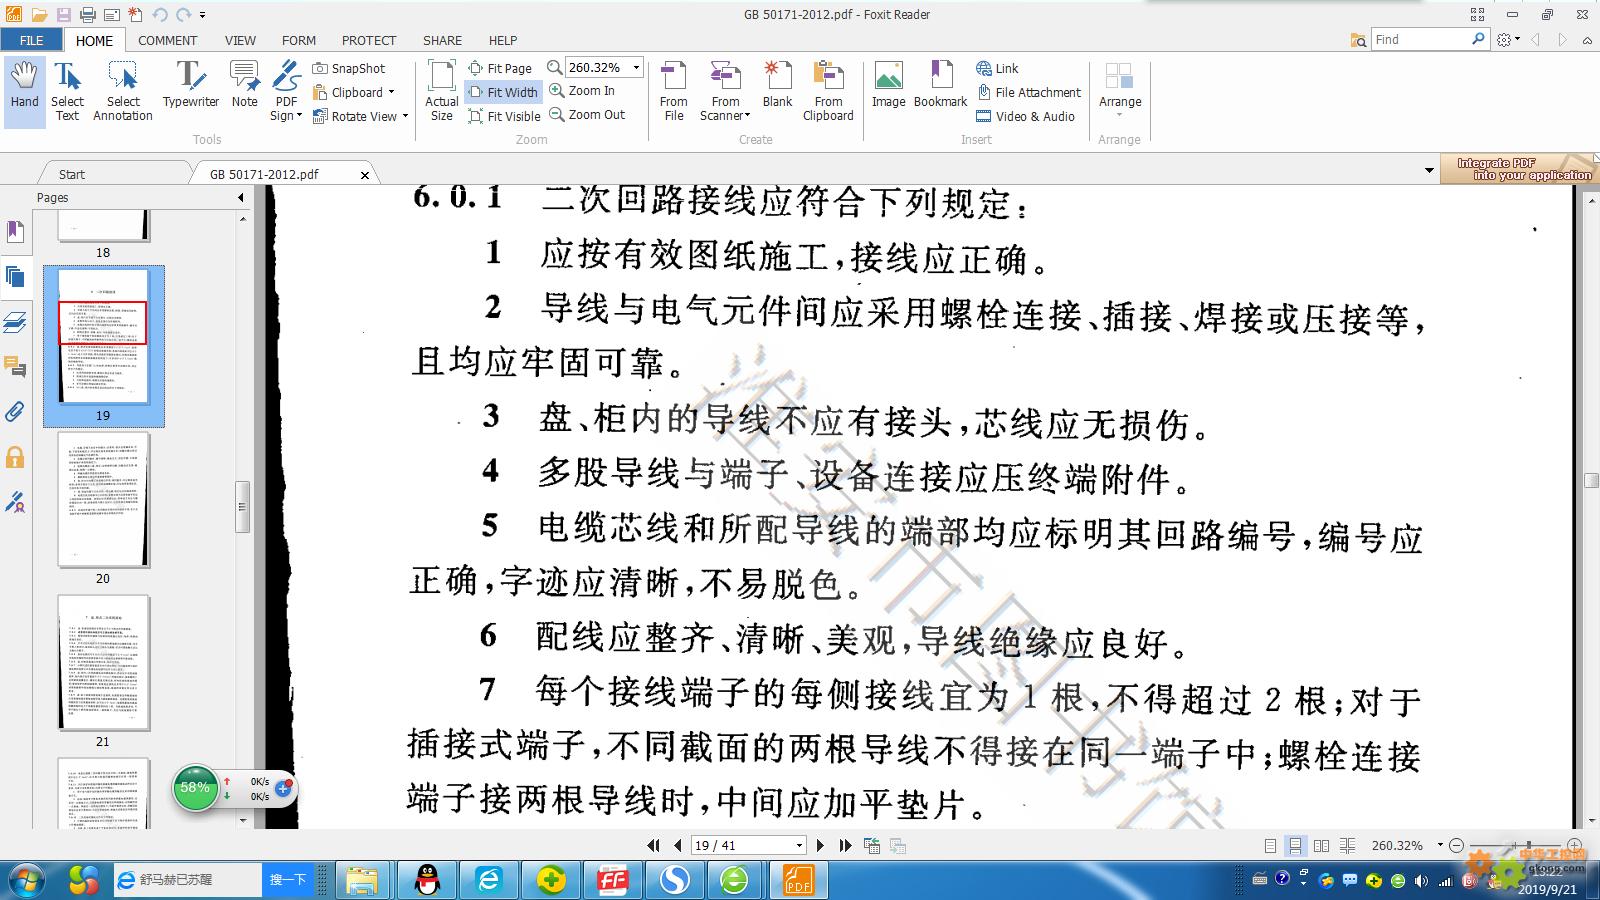Switch to the PROTECT tab
The image size is (1600, 900).
pyautogui.click(x=369, y=40)
